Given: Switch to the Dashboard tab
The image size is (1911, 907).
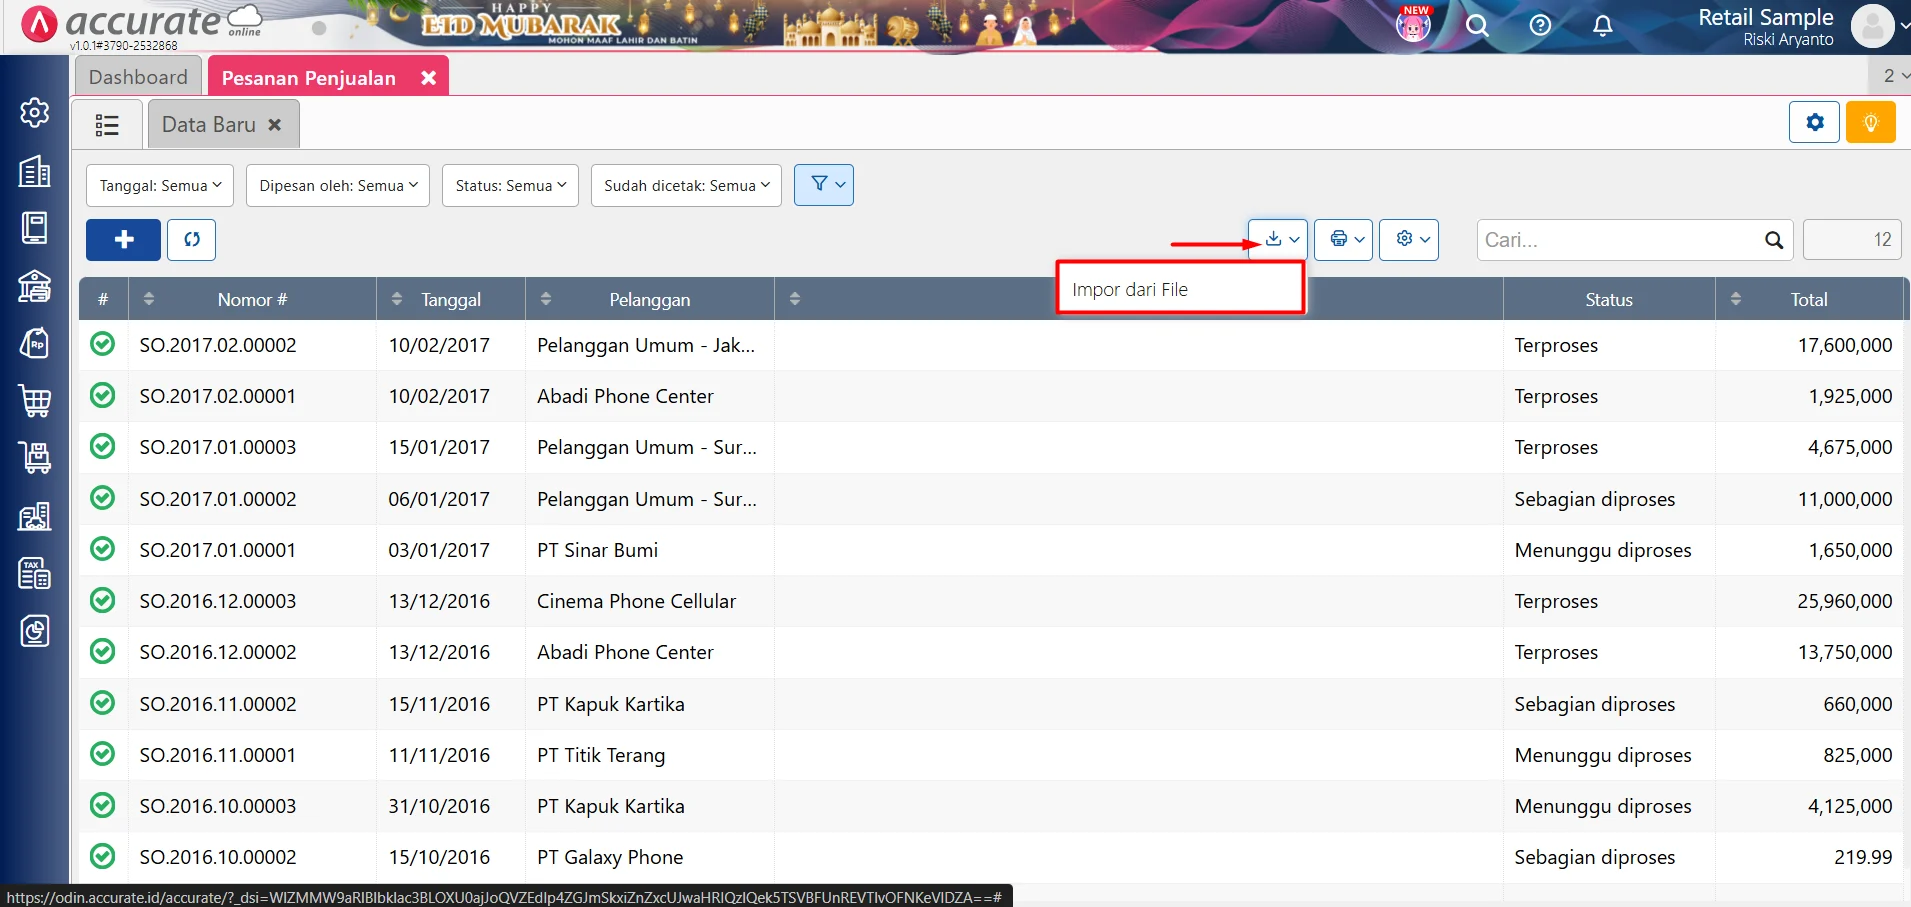Looking at the screenshot, I should coord(138,77).
